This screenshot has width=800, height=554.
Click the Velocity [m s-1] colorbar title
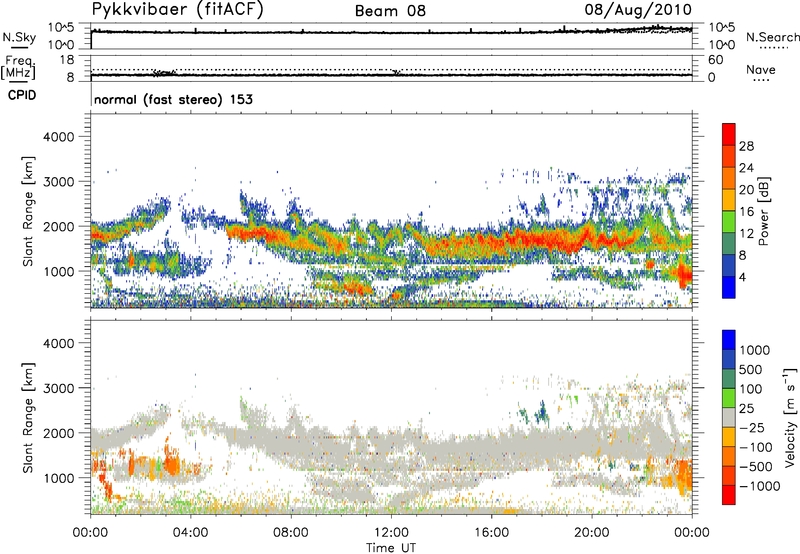pos(790,417)
